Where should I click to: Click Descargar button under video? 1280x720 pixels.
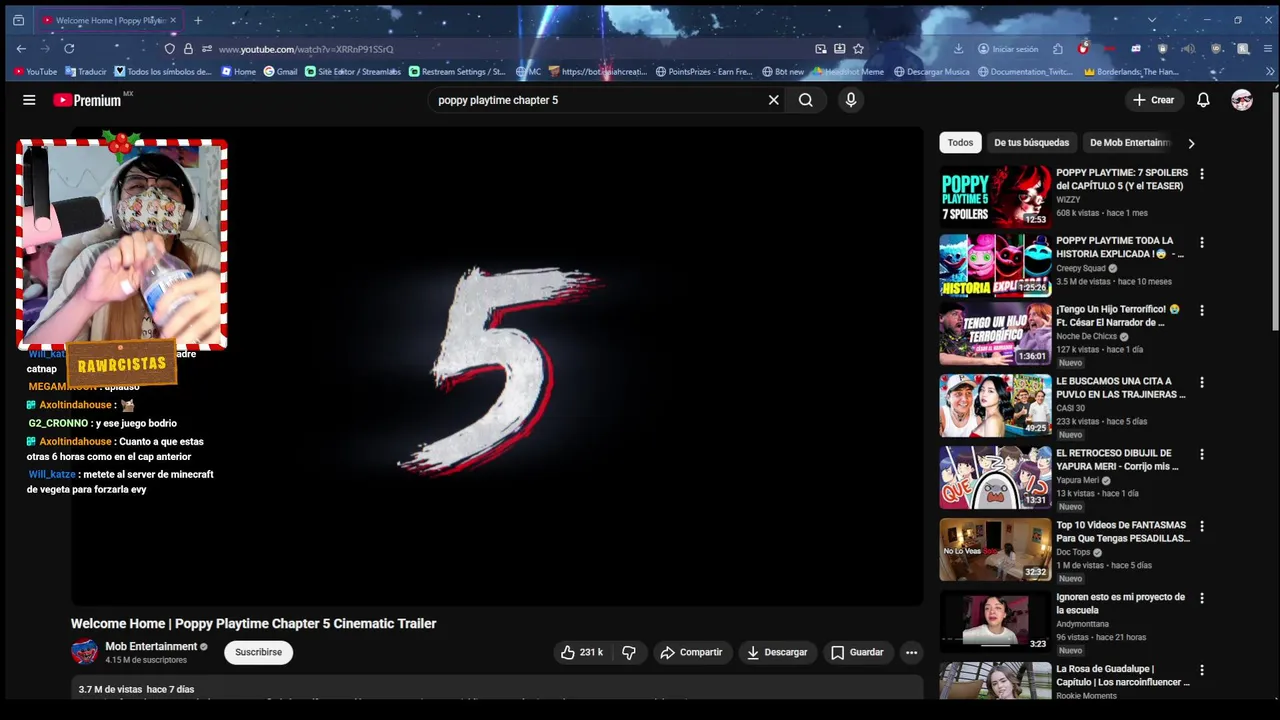pos(777,652)
